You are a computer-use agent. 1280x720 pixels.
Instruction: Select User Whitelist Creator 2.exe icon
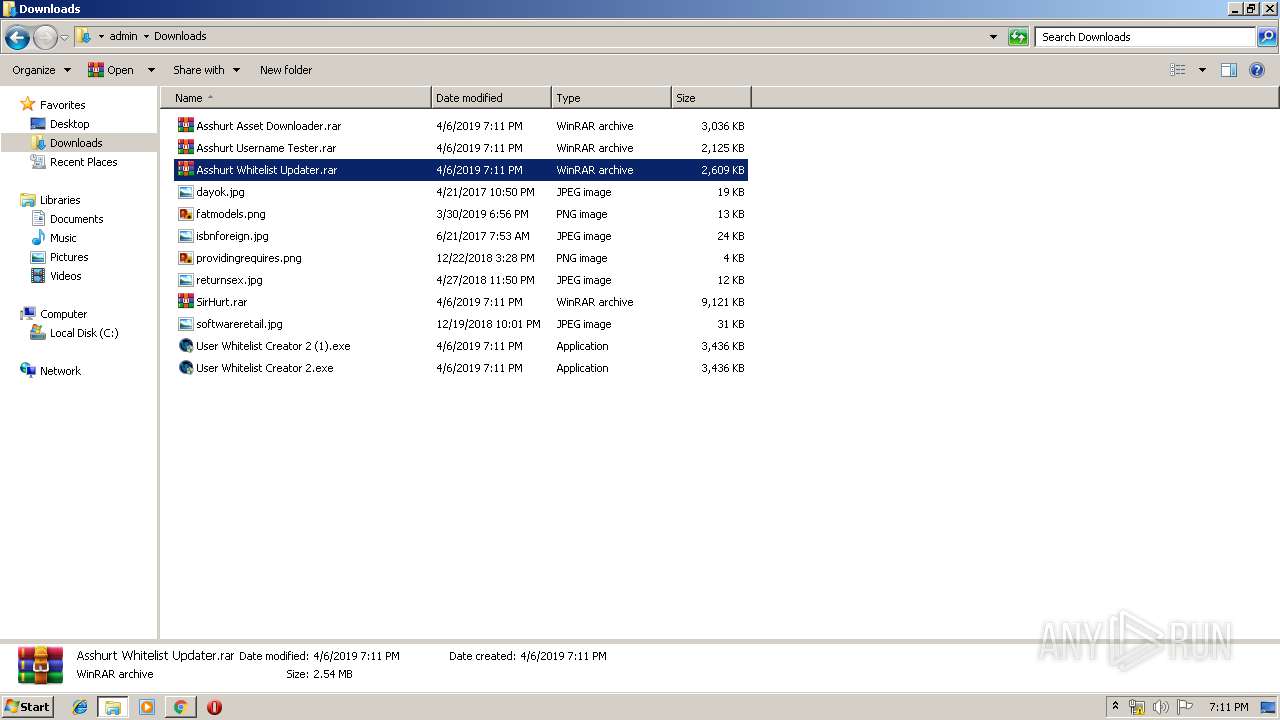[x=185, y=368]
